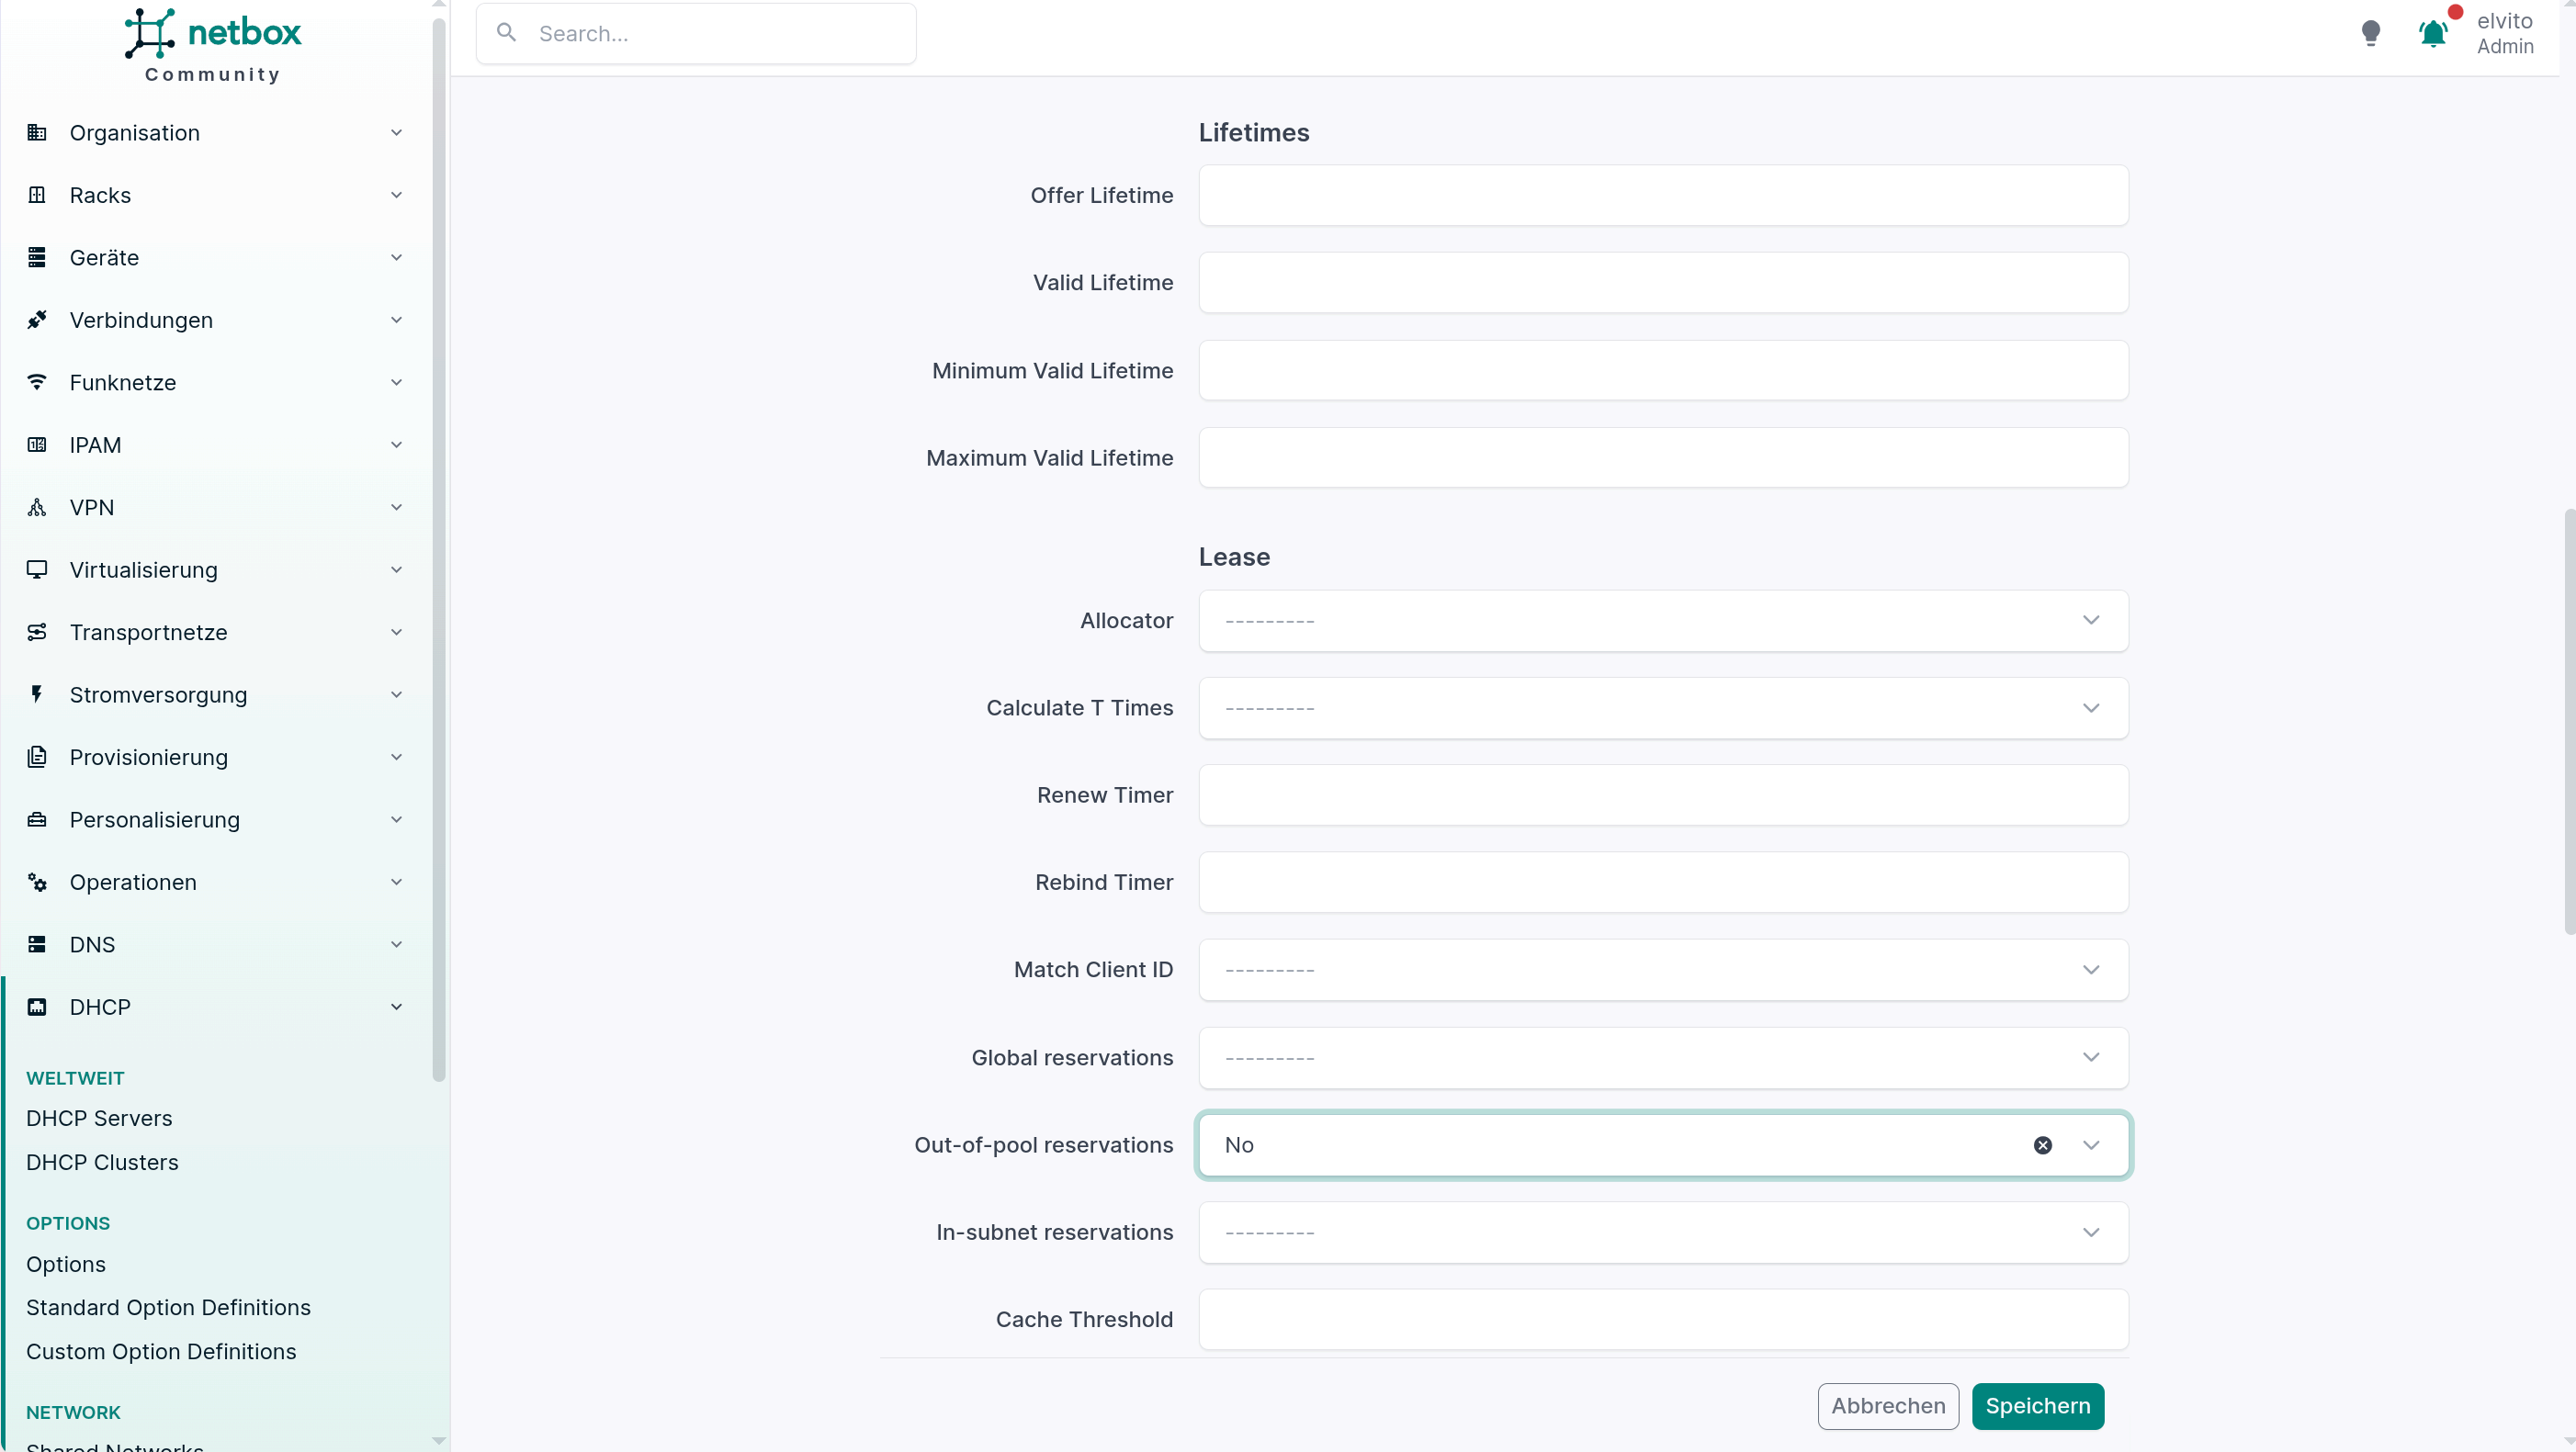The height and width of the screenshot is (1452, 2576).
Task: Click the search magnifier icon
Action: coord(507,33)
